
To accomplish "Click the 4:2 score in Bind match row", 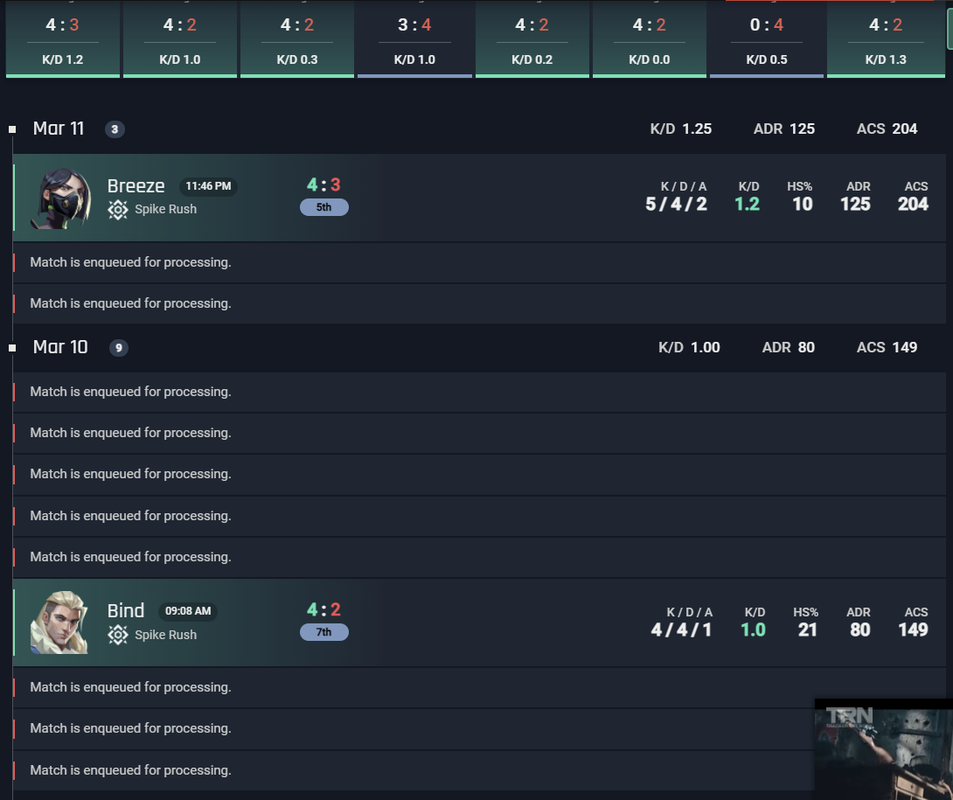I will (323, 609).
